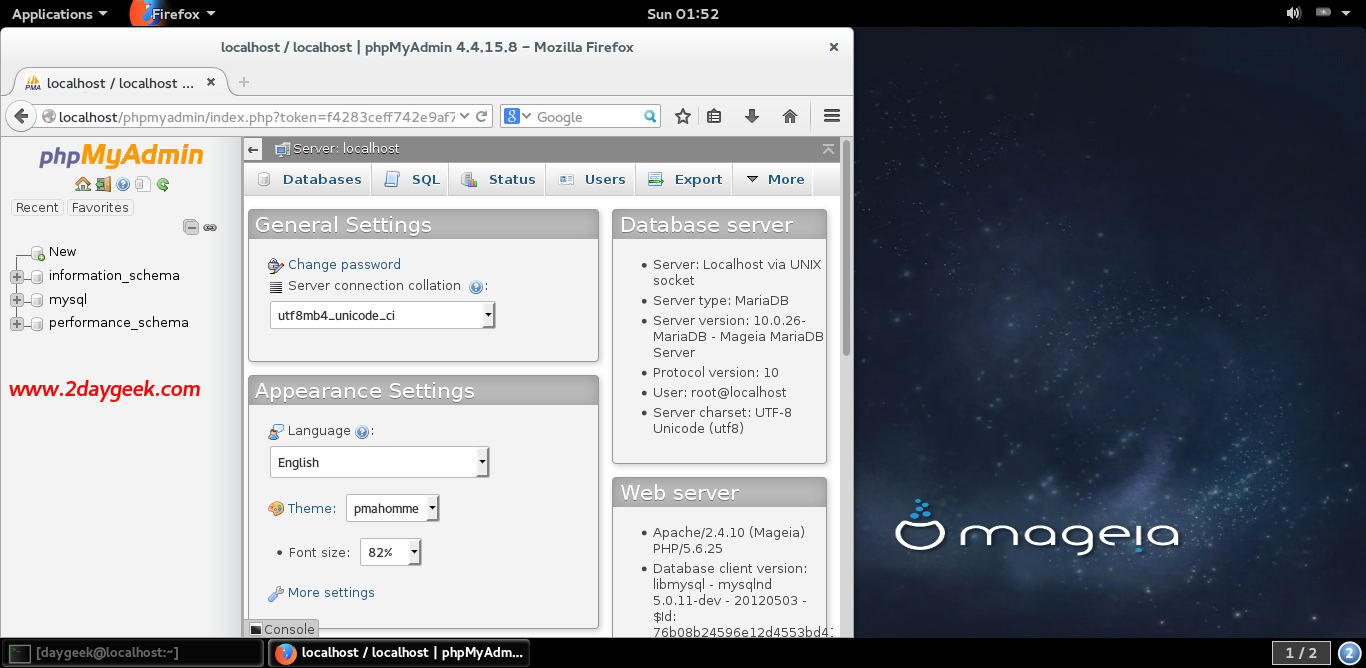Click the page vertical scrollbar thumb
The height and width of the screenshot is (668, 1366).
pyautogui.click(x=847, y=248)
